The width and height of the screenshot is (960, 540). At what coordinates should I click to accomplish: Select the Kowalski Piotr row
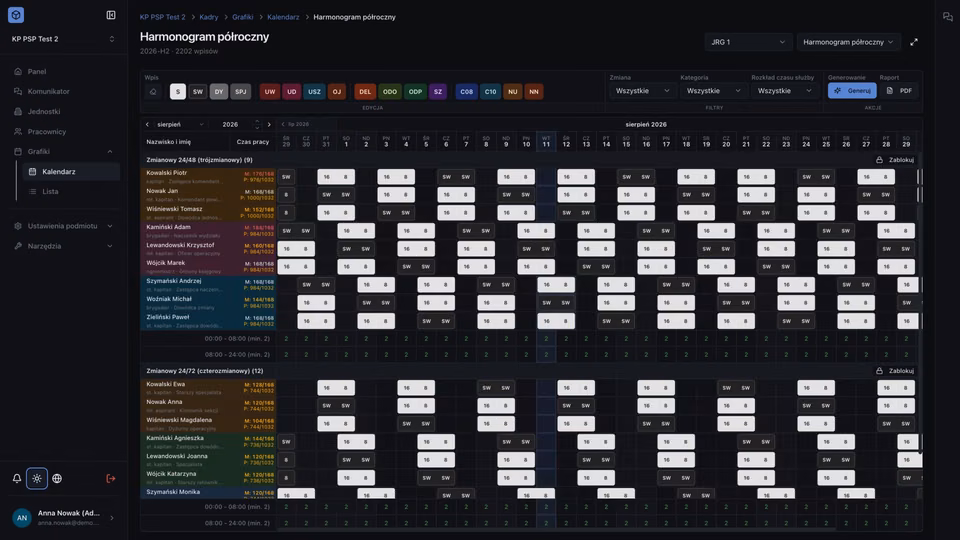coord(208,177)
